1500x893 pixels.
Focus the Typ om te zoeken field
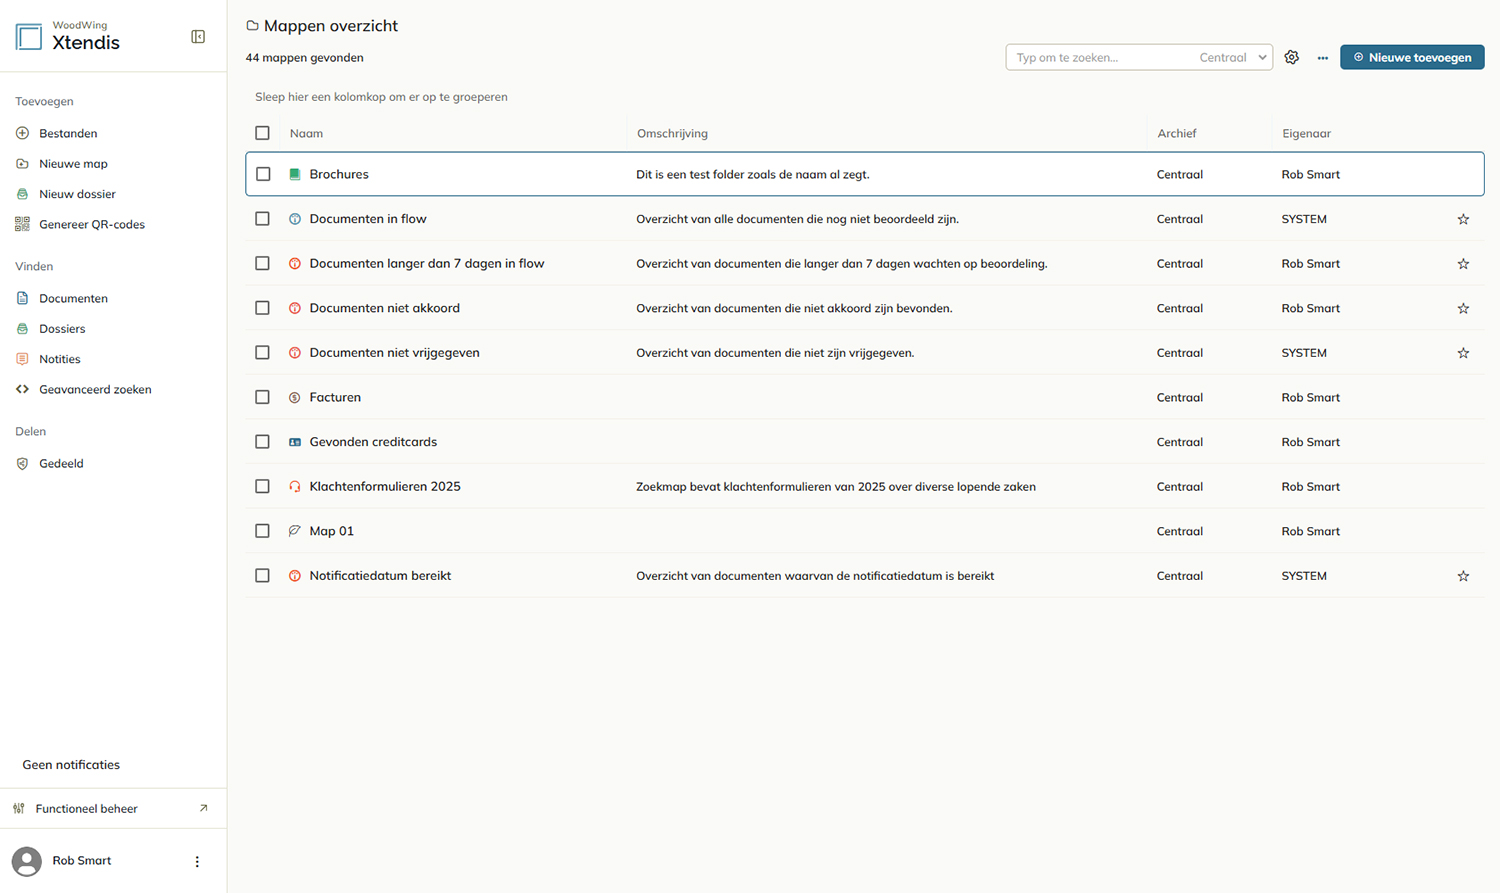coord(1100,57)
